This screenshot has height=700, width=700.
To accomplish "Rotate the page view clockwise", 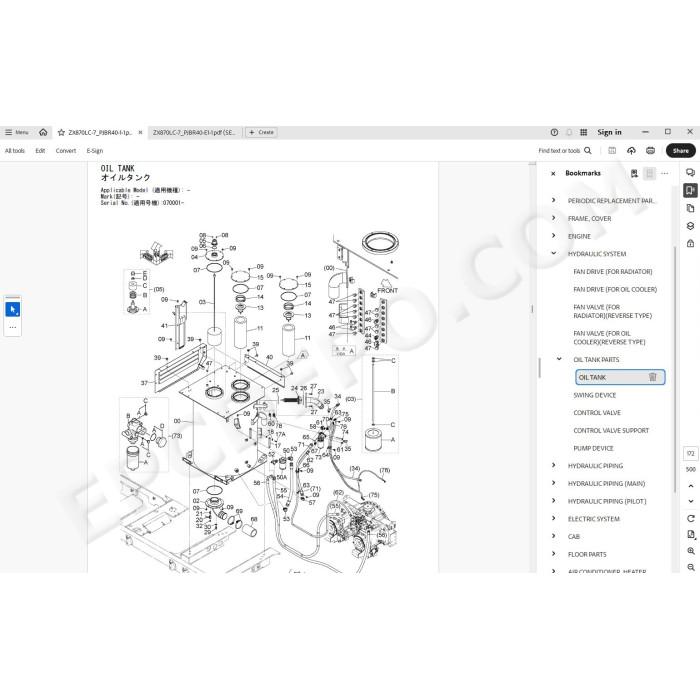I will [691, 518].
